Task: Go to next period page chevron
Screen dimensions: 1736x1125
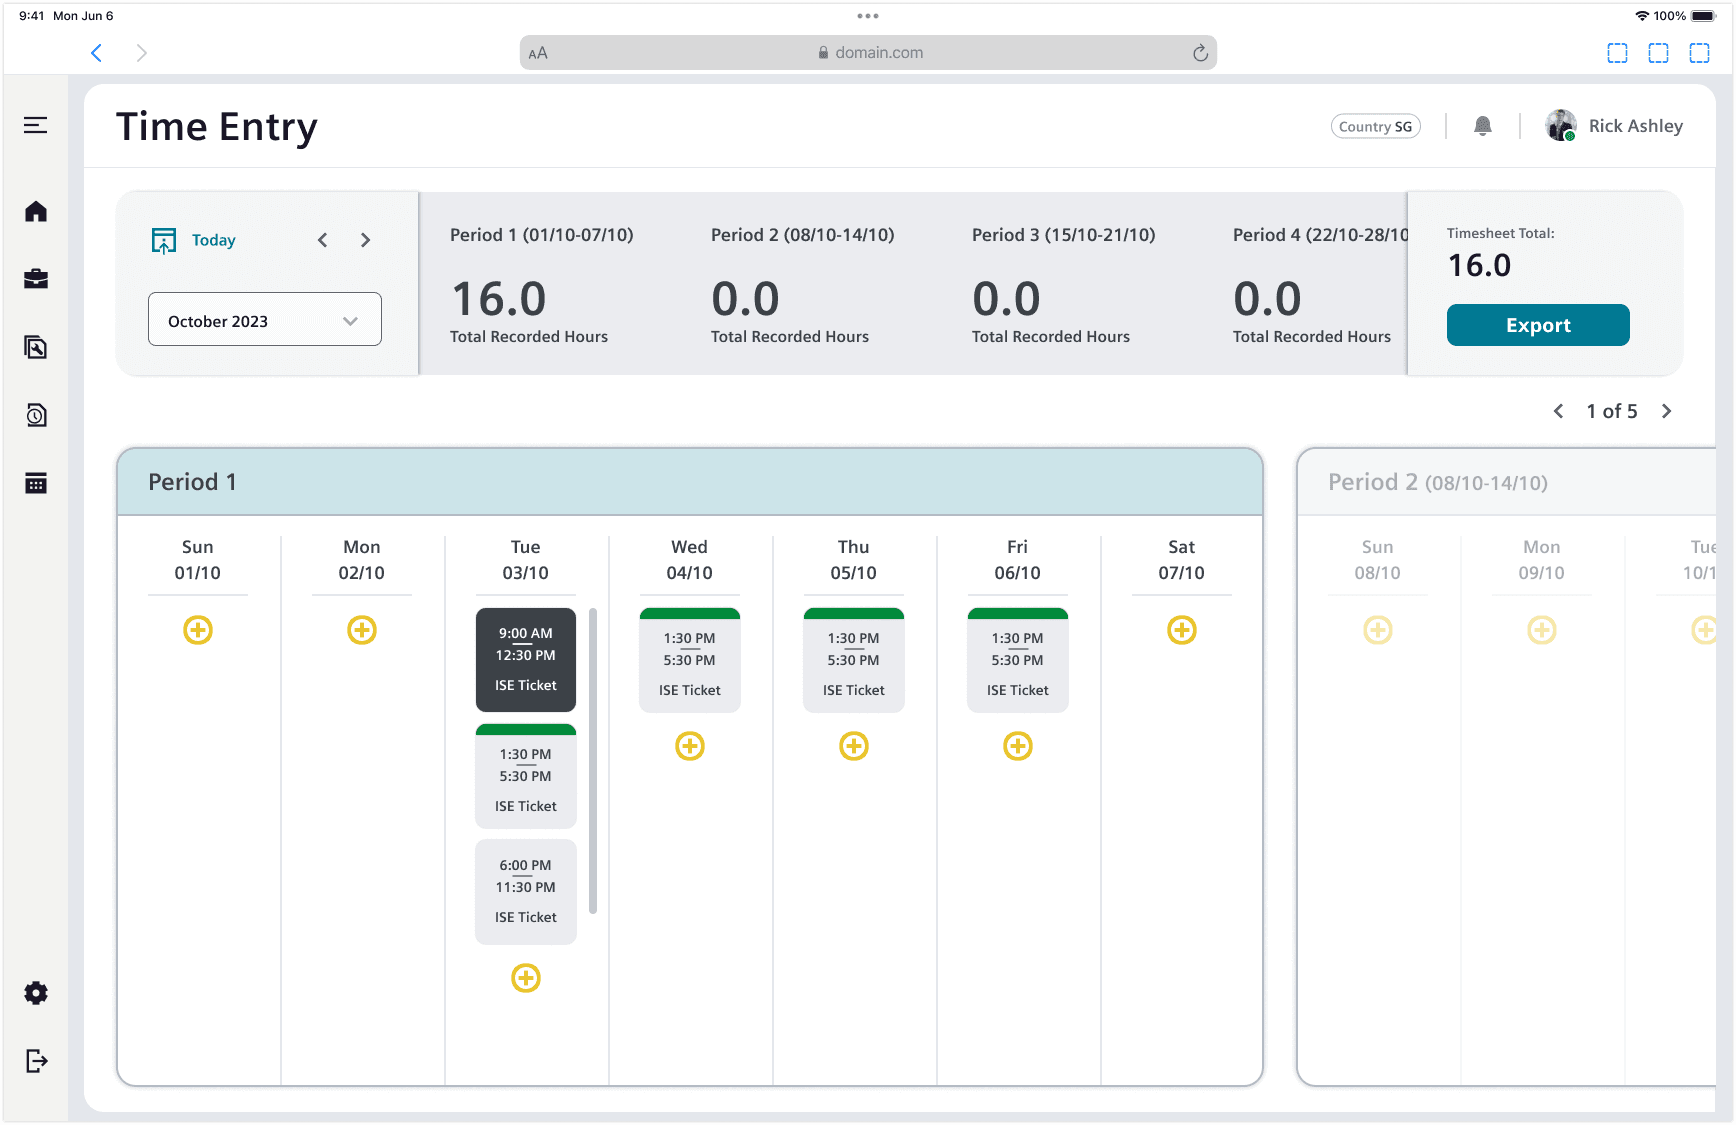Action: [1667, 411]
